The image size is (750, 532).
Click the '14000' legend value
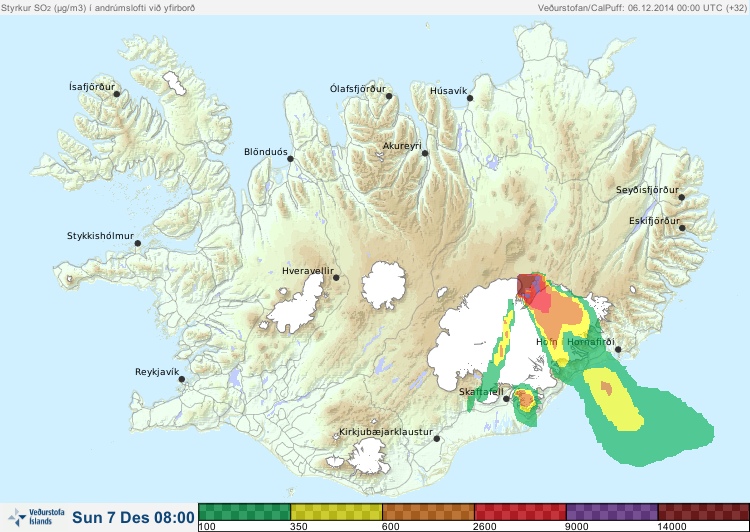pos(672,527)
